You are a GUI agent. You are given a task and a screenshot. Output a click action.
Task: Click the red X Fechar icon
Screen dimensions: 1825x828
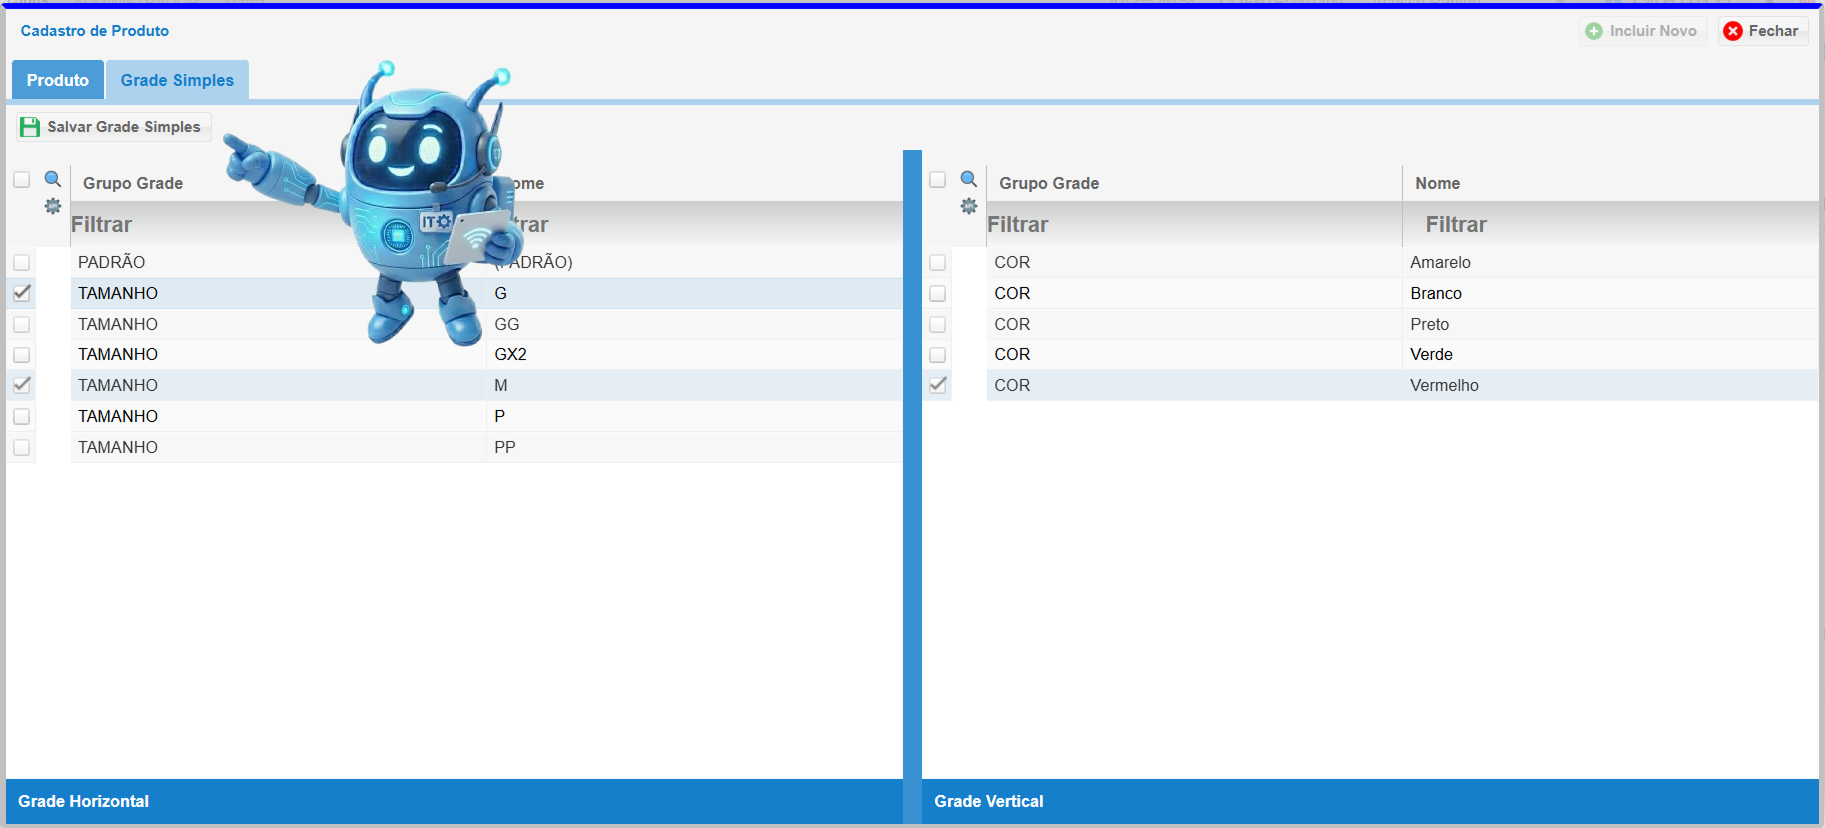1733,31
